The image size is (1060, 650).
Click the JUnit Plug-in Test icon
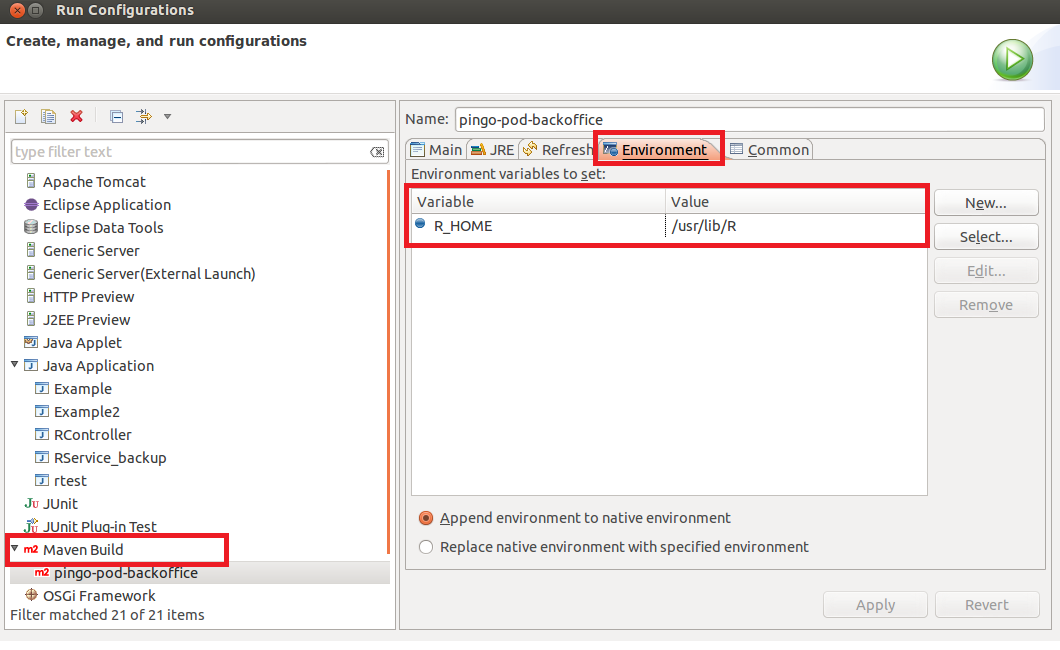31,526
